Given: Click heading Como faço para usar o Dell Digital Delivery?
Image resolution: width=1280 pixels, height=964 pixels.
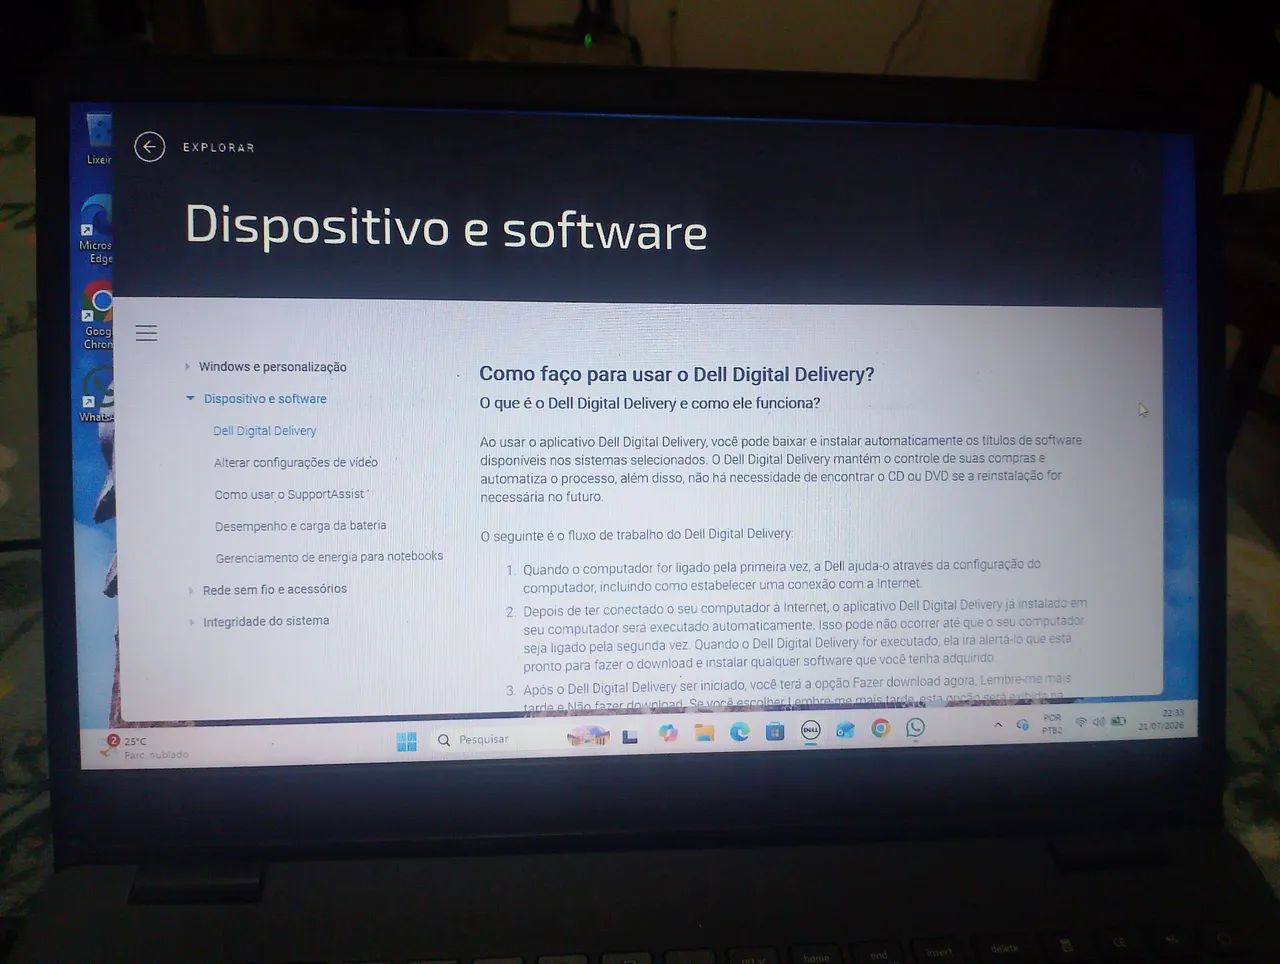Looking at the screenshot, I should point(677,374).
